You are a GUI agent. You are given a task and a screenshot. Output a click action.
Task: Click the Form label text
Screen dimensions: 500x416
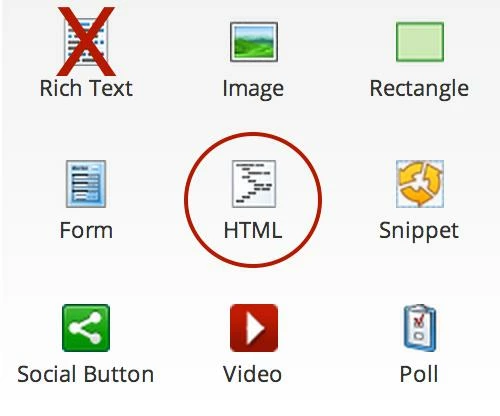(86, 230)
